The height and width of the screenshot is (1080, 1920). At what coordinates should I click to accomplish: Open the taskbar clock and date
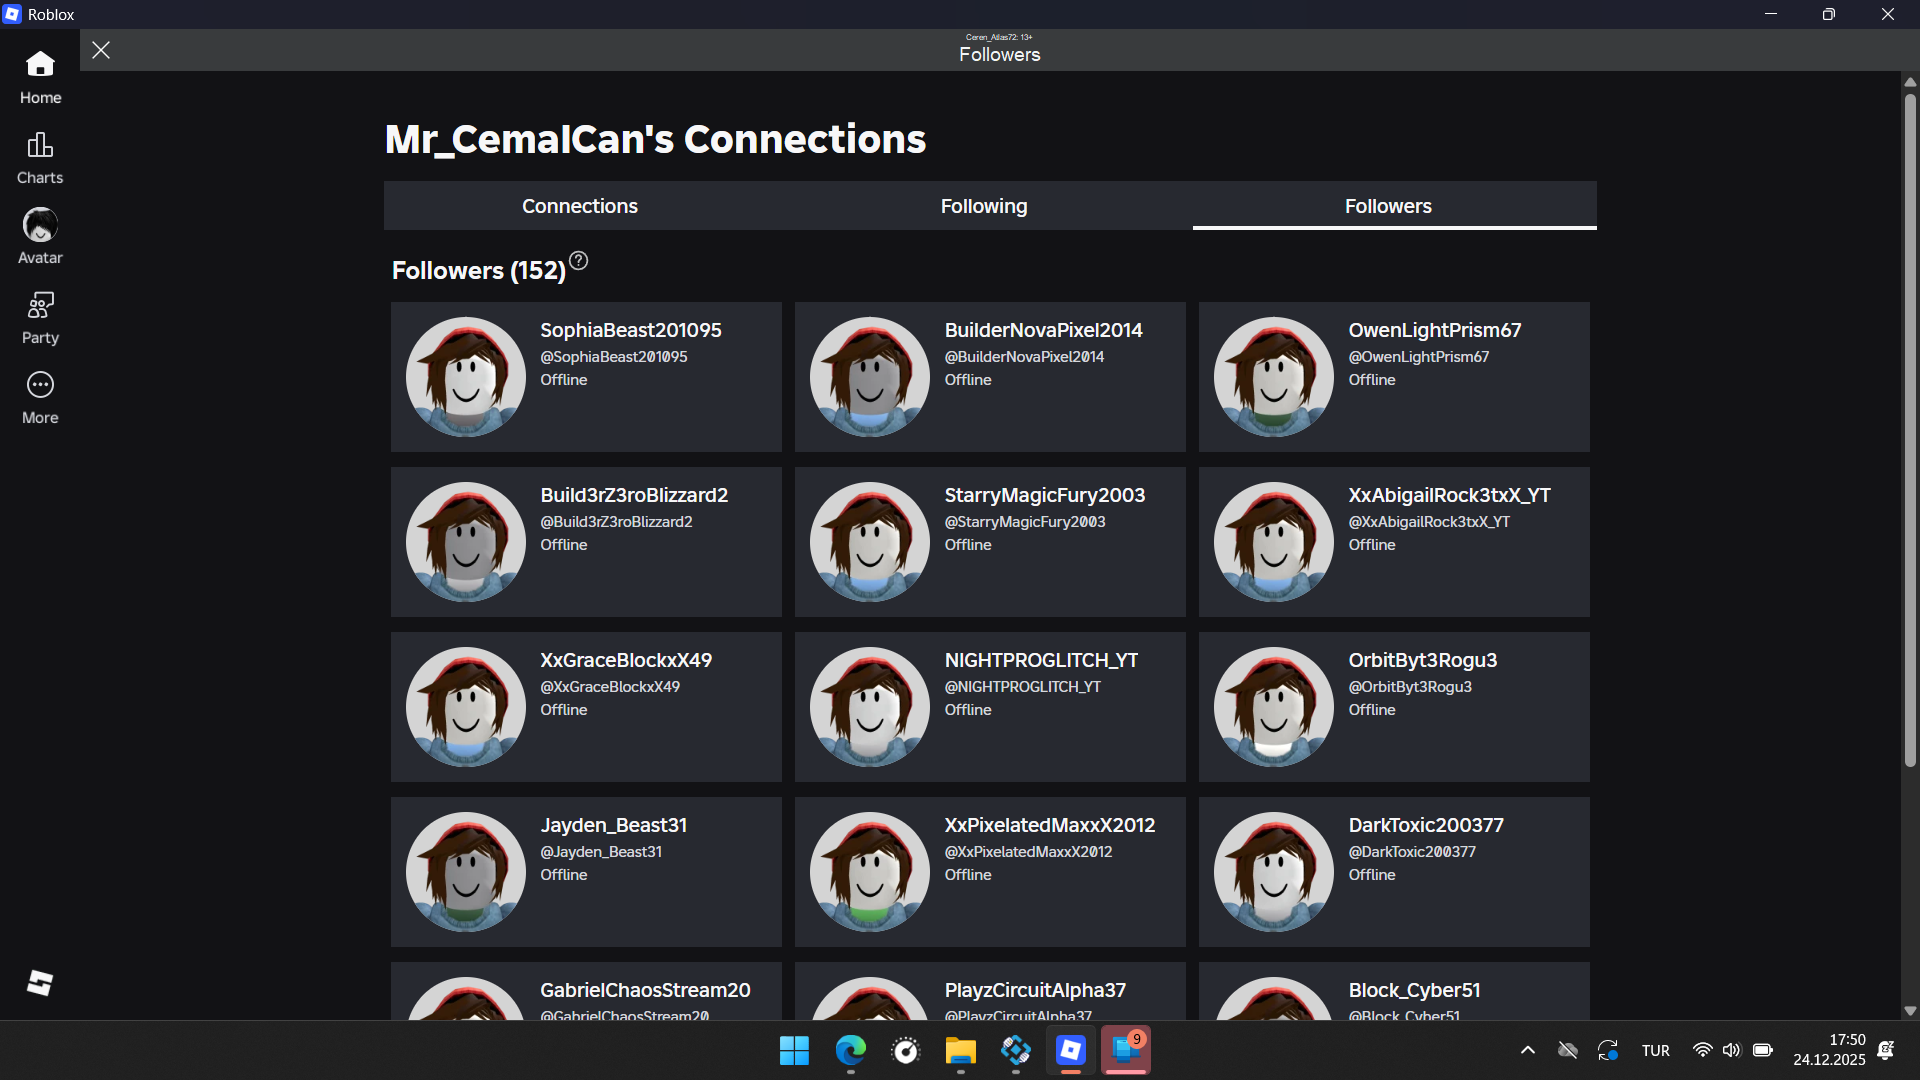1829,1050
